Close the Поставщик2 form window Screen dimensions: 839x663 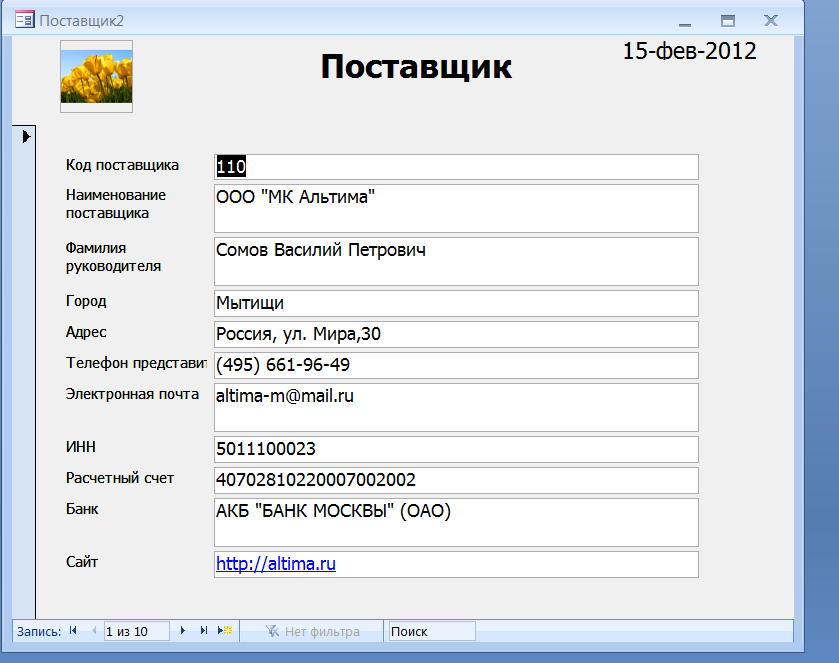pyautogui.click(x=771, y=20)
